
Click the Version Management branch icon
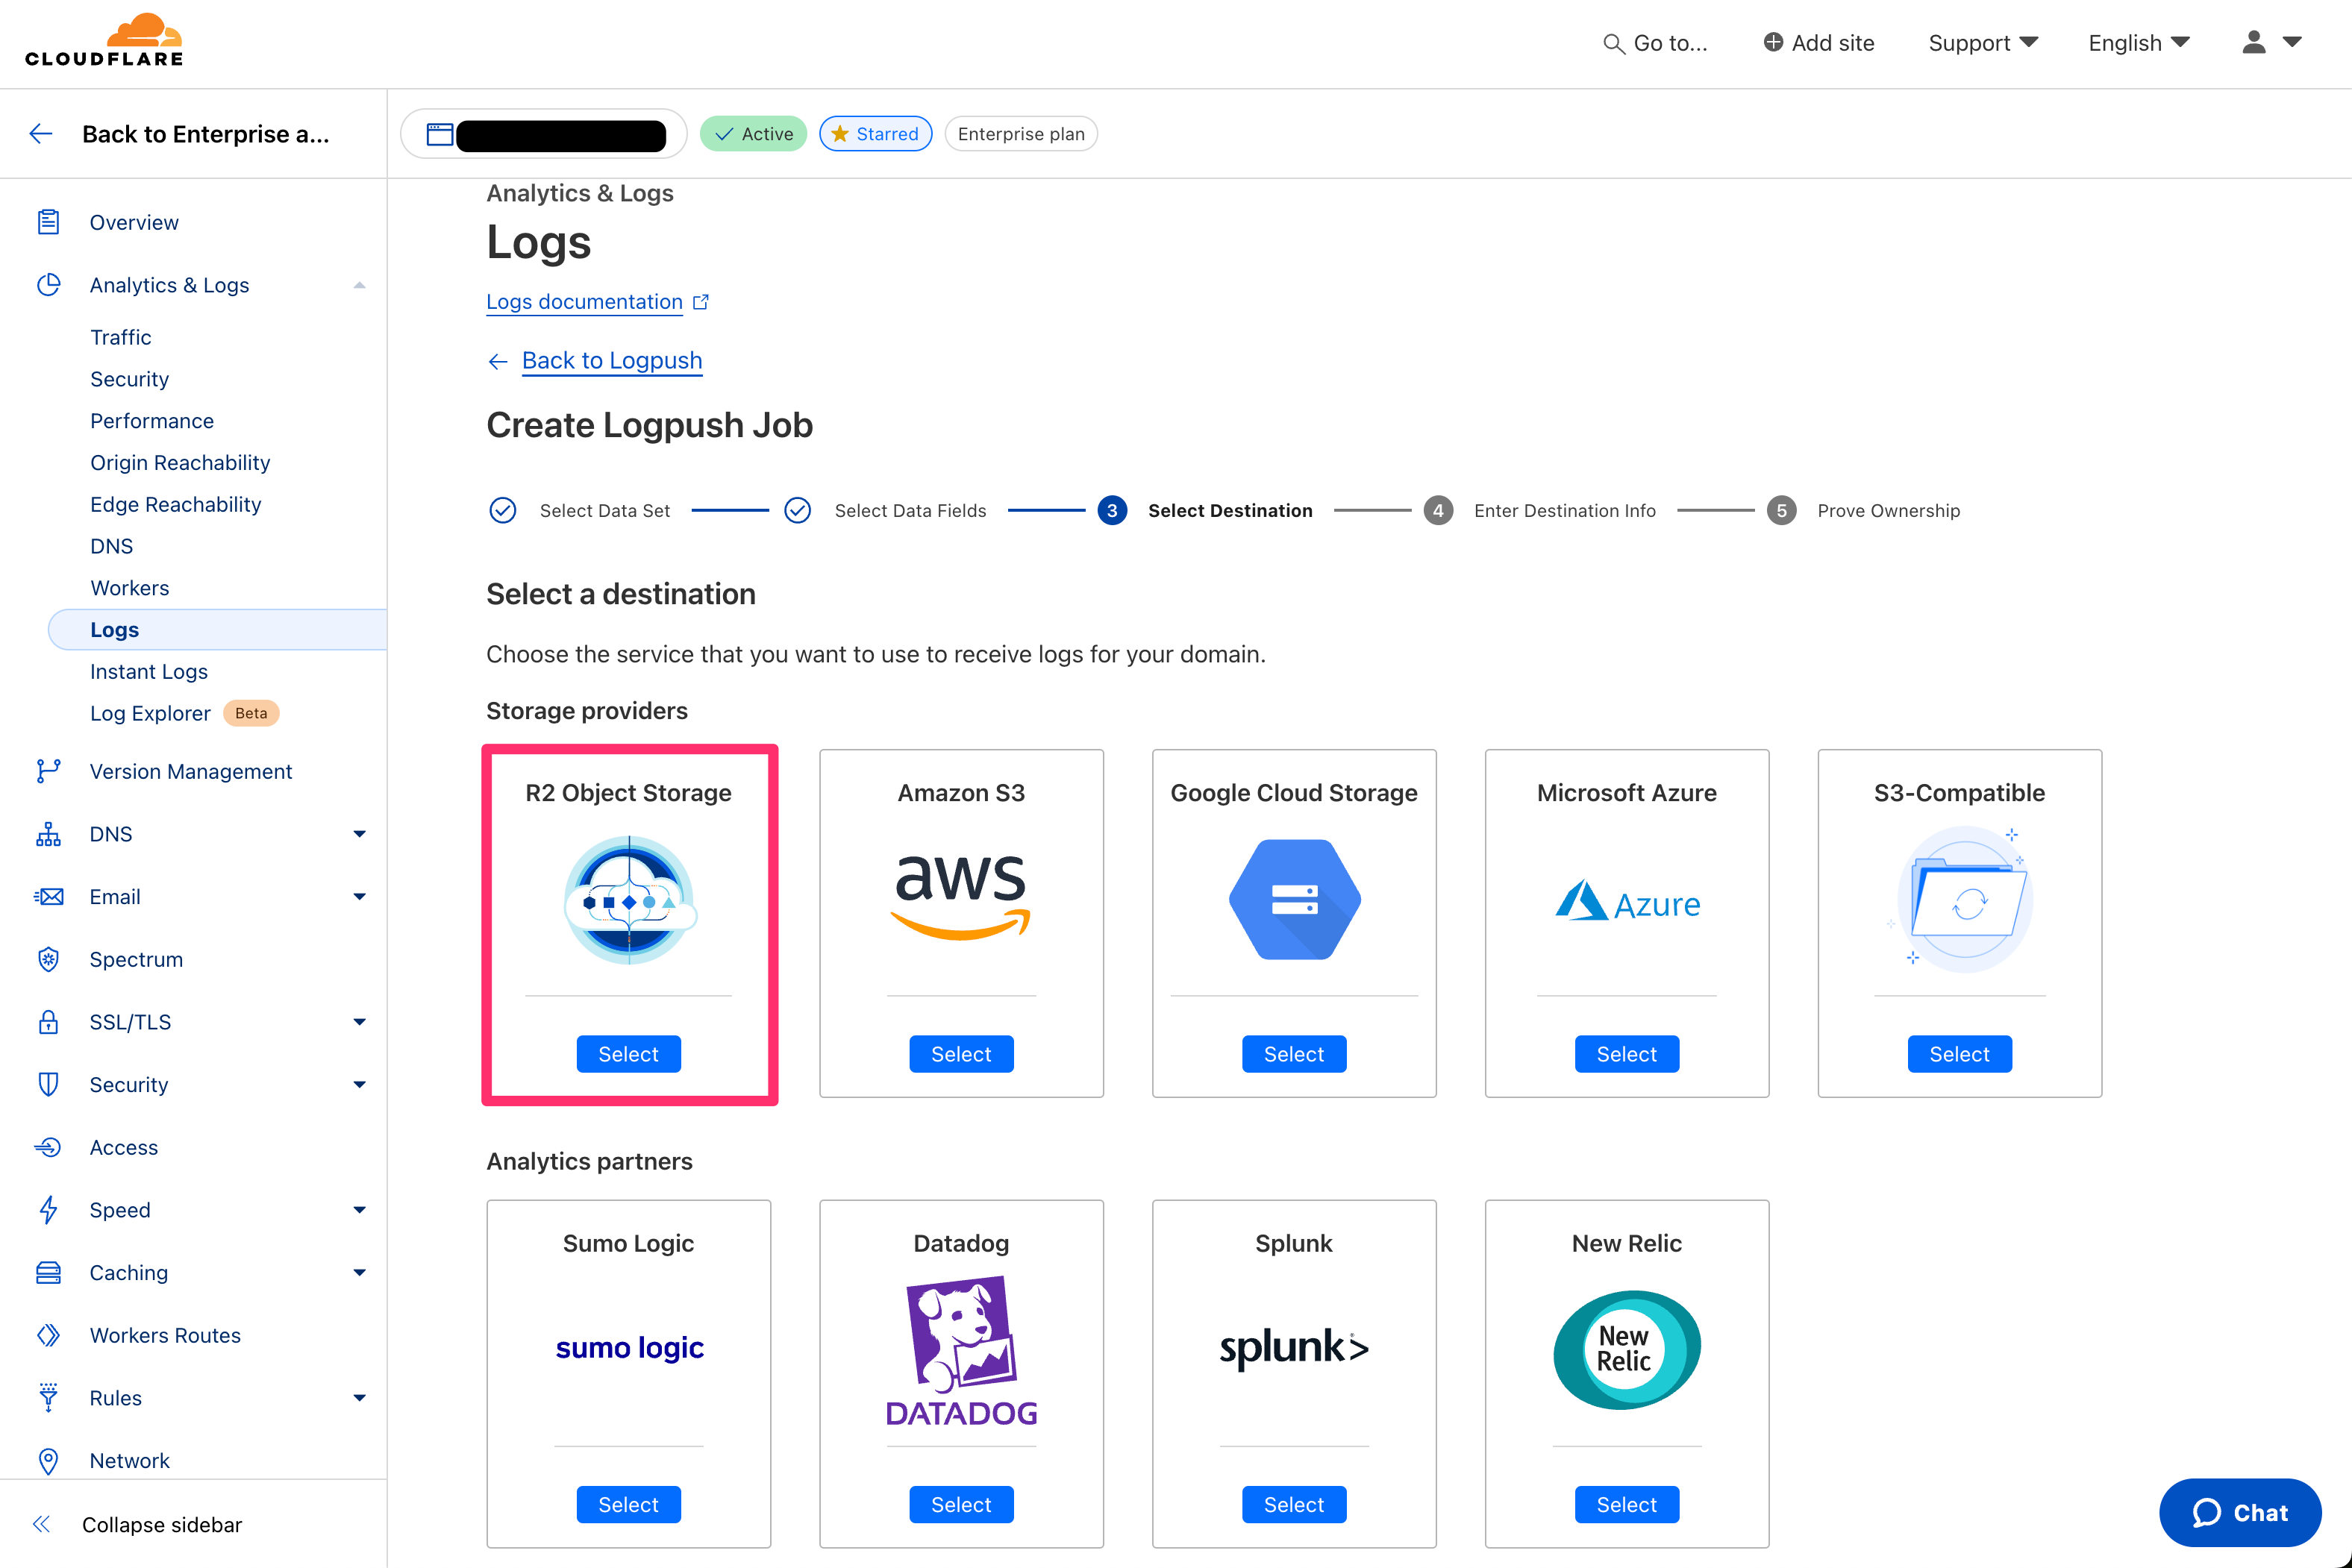click(48, 771)
